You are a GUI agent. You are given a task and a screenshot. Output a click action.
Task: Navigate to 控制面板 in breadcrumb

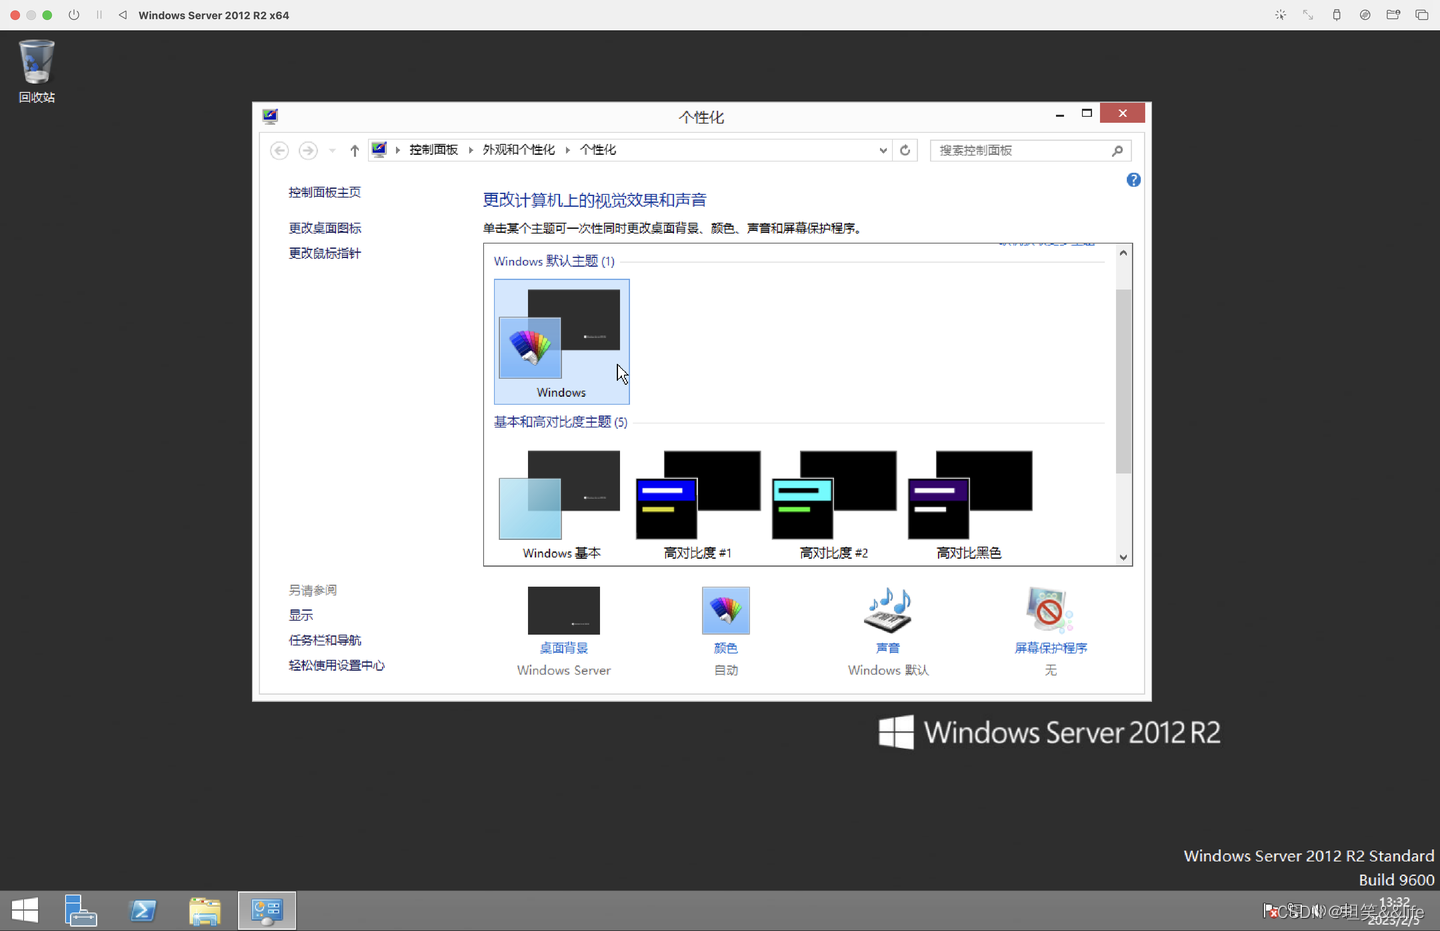[433, 150]
